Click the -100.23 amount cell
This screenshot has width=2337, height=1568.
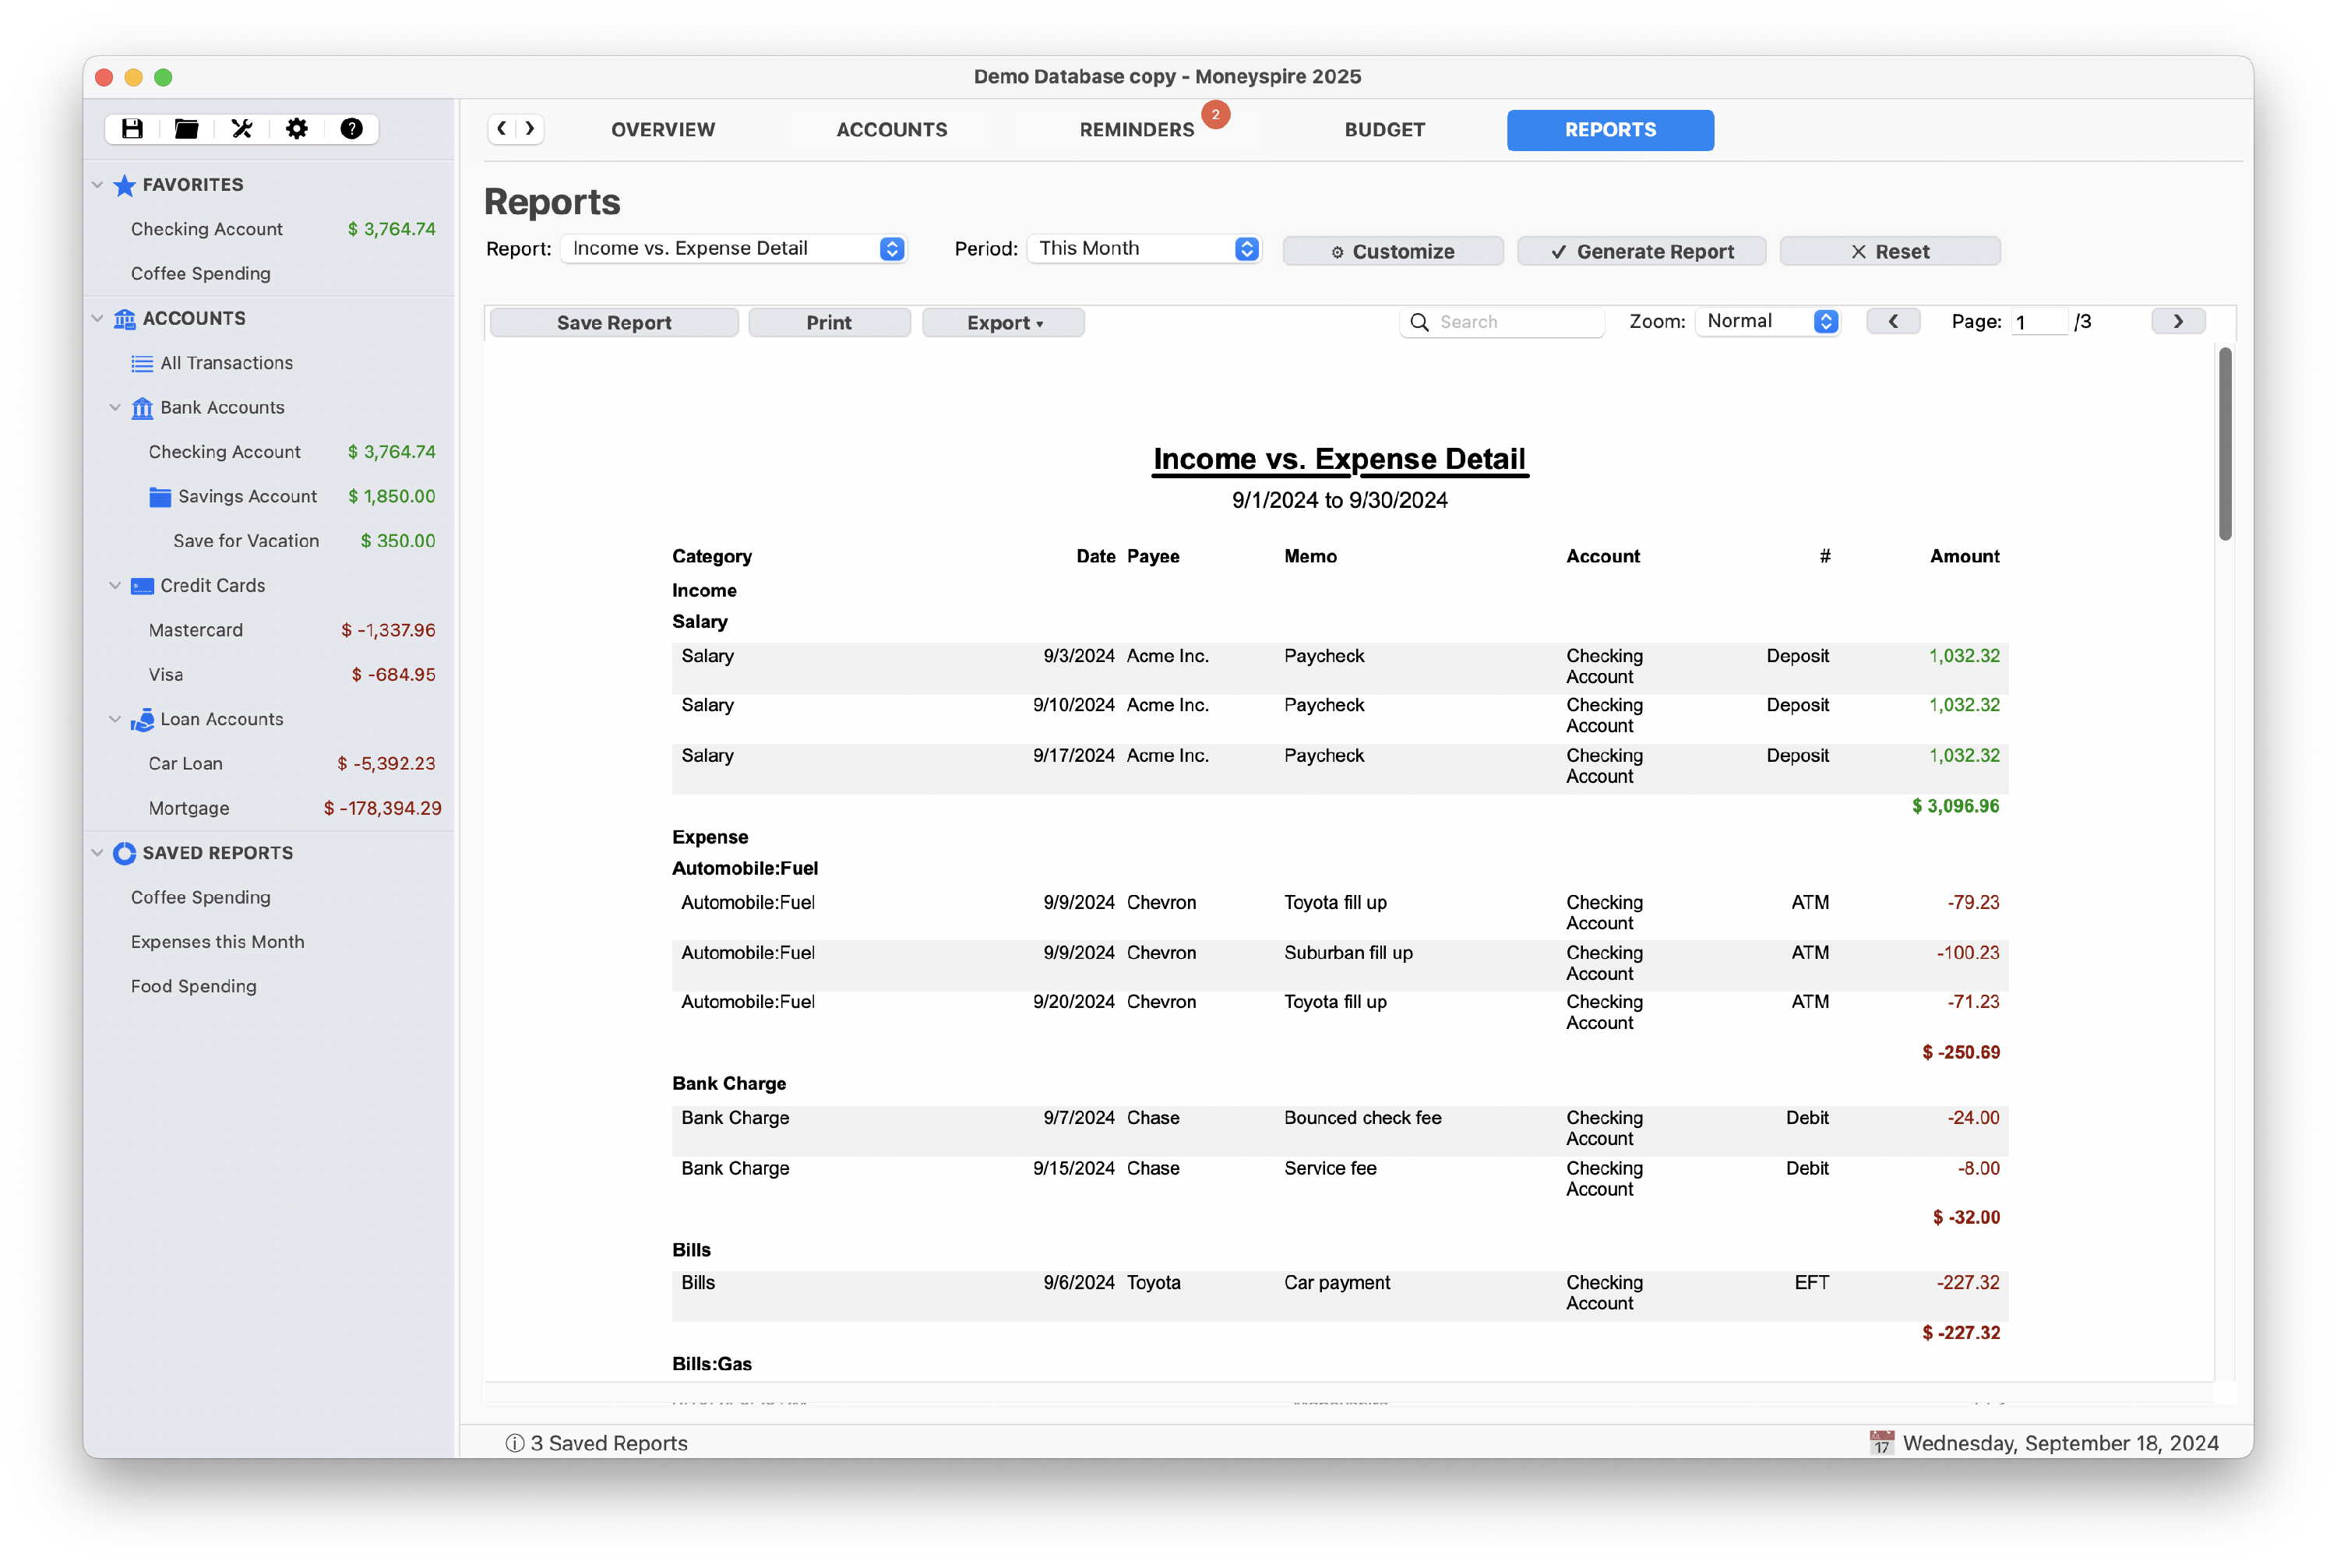point(1967,953)
